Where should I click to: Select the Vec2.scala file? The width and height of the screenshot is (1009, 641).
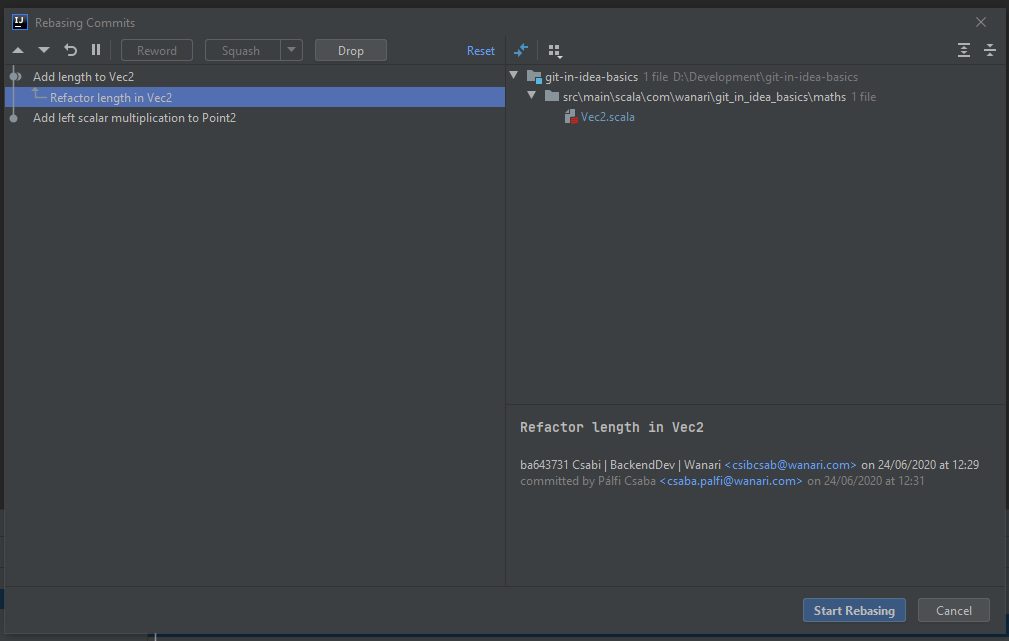coord(607,116)
